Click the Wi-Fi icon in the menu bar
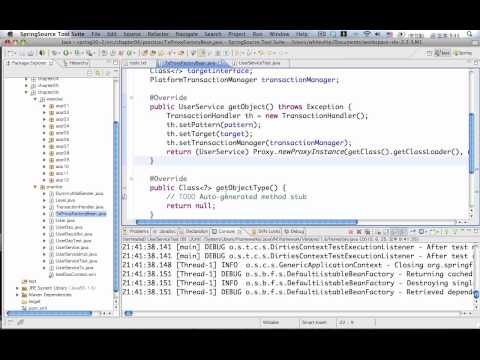480x360 pixels. 367,34
